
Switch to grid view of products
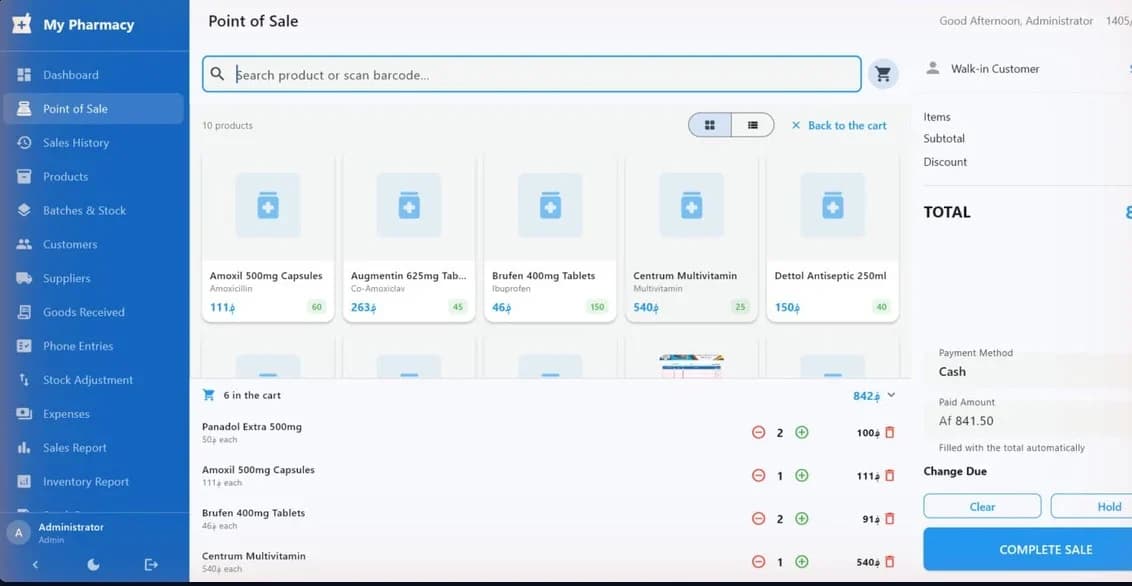point(710,125)
